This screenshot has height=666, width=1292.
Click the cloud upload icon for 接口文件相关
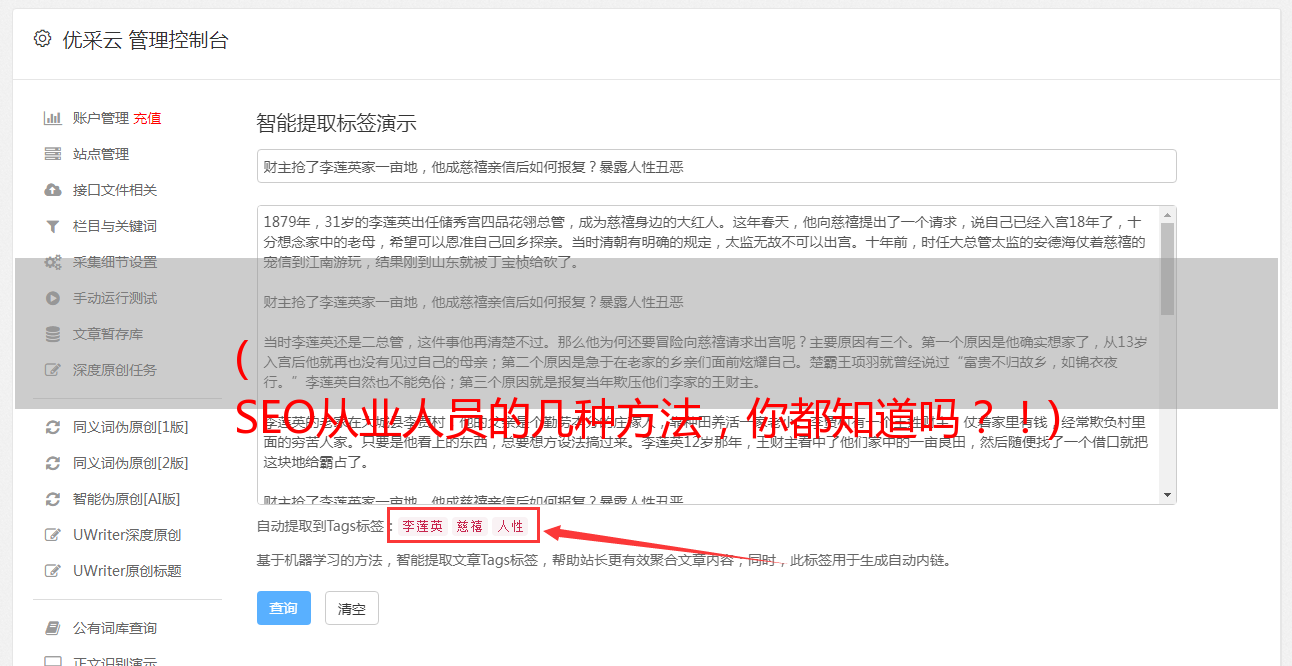tap(53, 190)
